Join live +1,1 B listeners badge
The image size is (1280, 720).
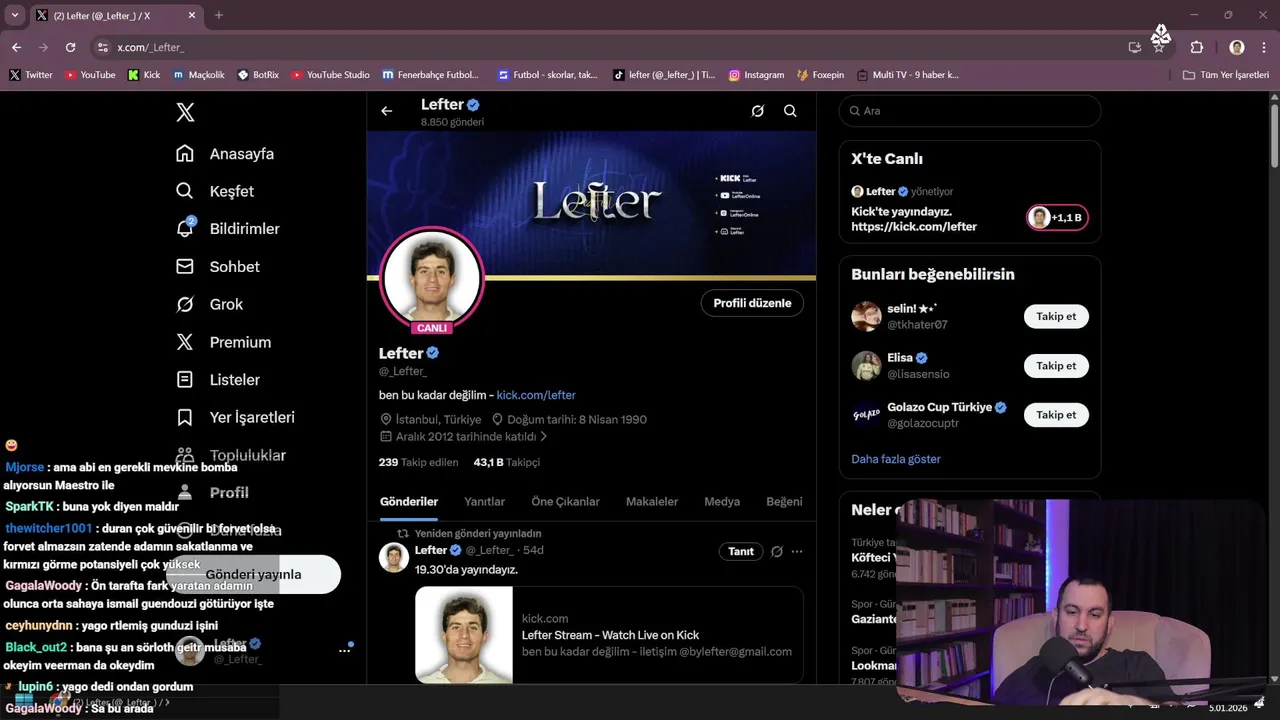point(1057,218)
